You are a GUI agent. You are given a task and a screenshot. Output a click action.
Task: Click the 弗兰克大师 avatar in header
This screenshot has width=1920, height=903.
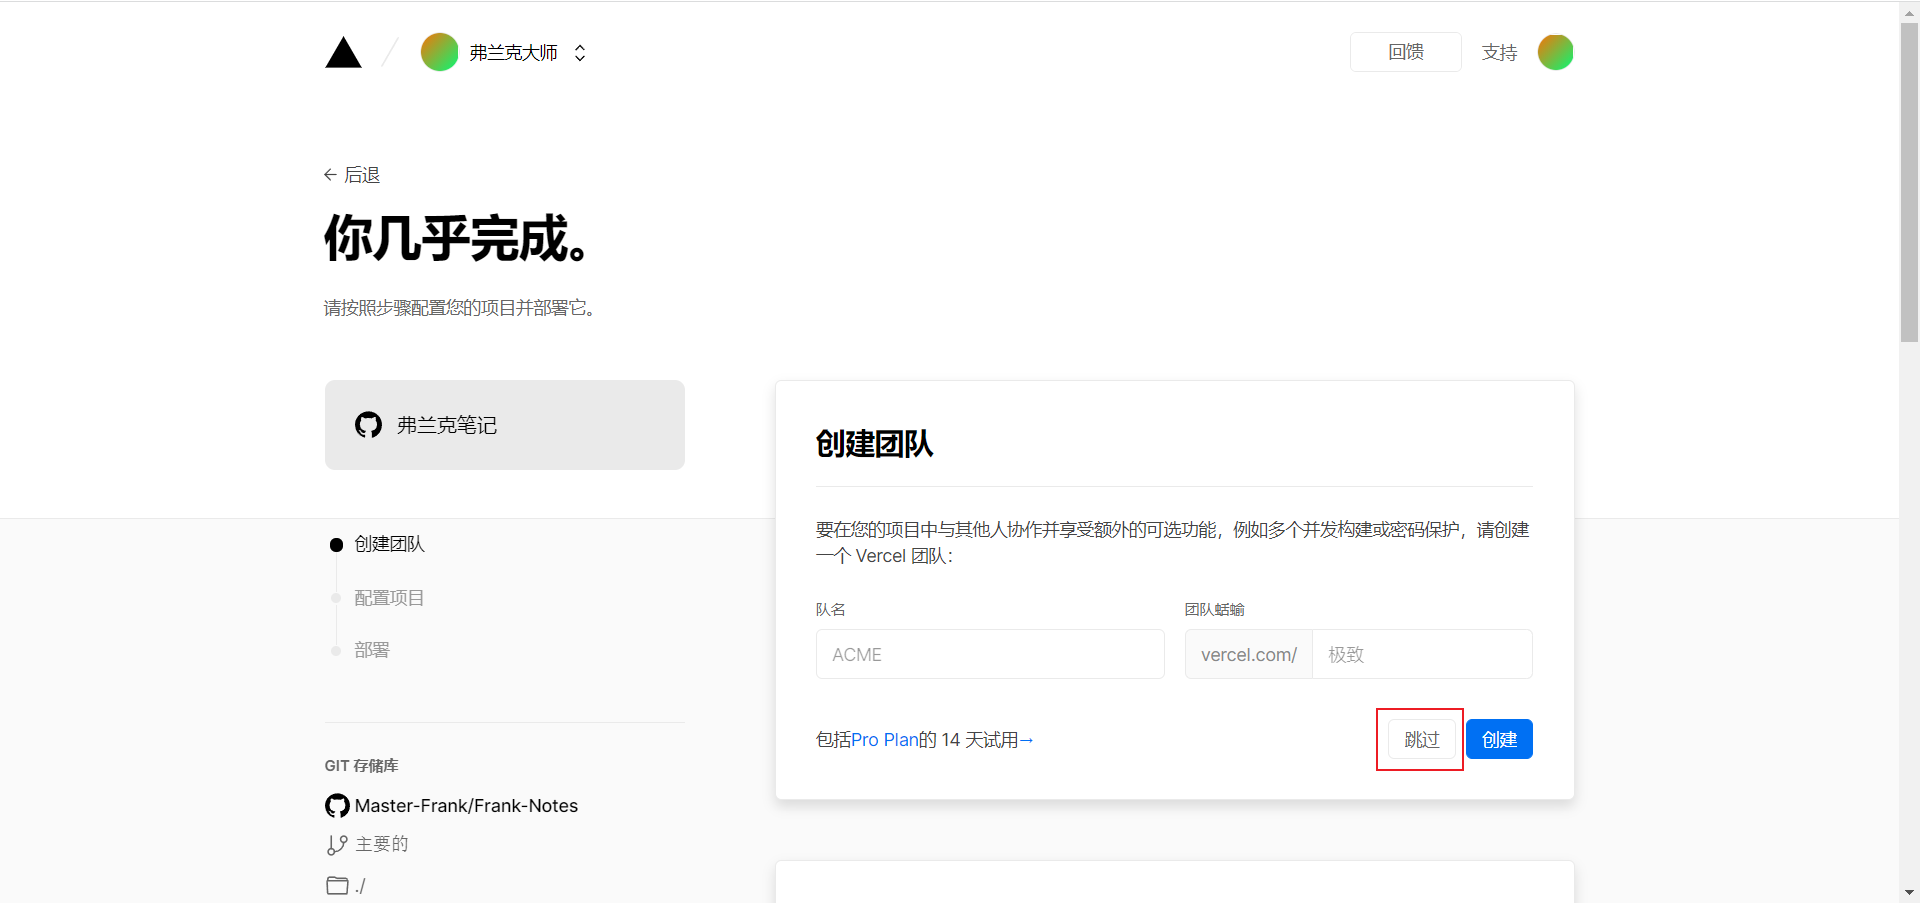click(439, 52)
